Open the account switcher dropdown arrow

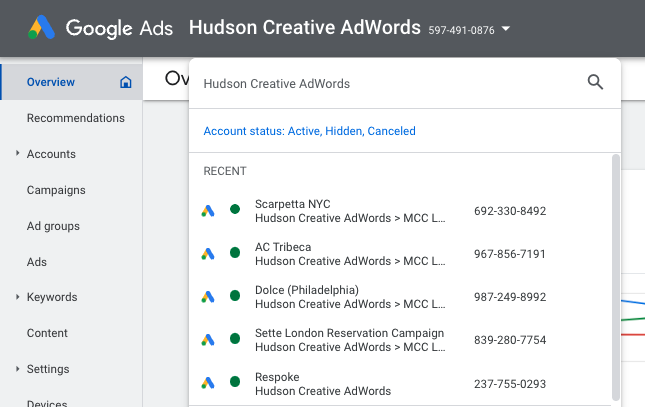(x=506, y=29)
